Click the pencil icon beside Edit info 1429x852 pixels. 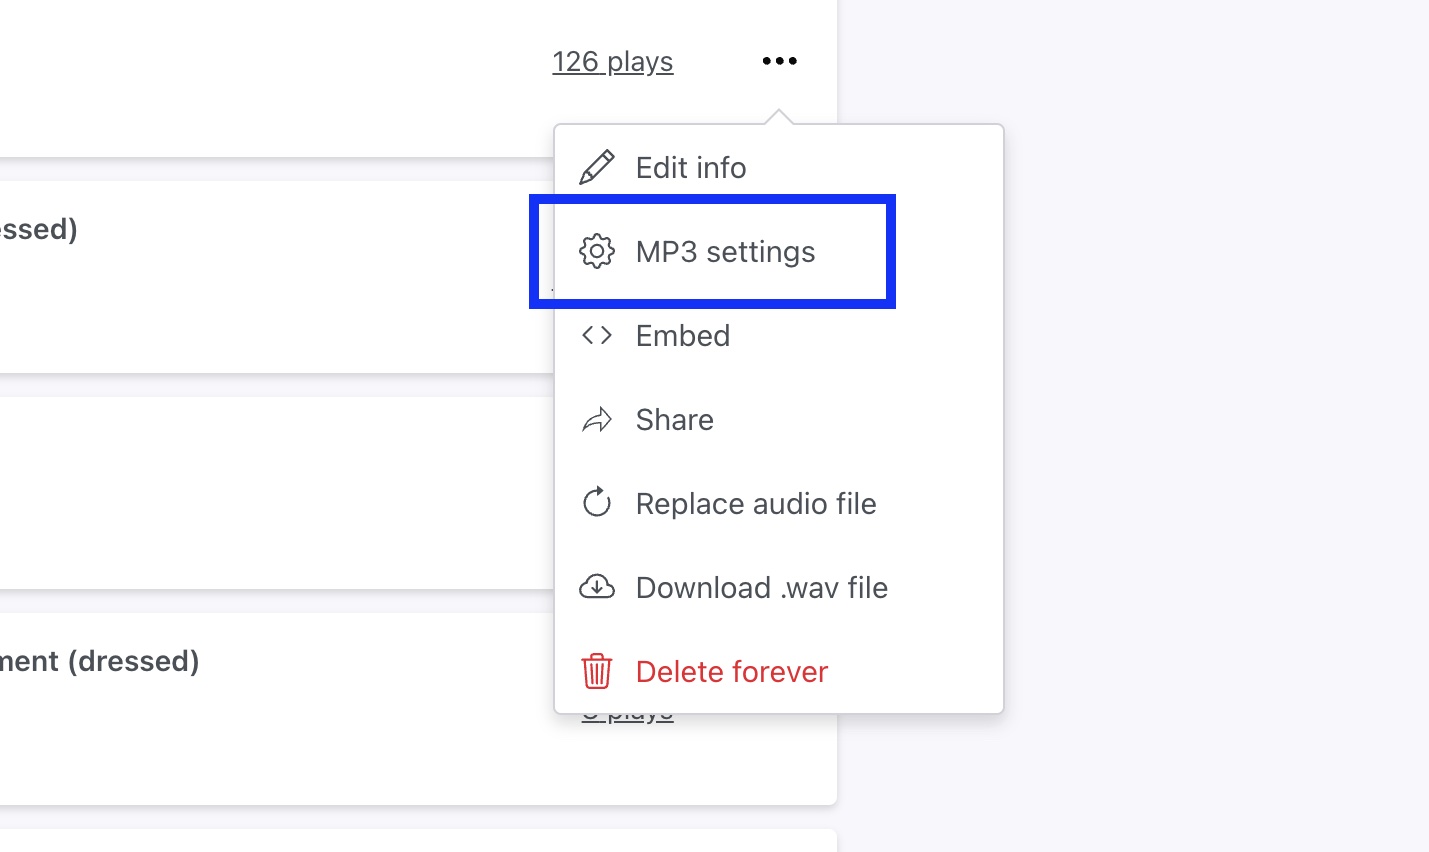click(x=597, y=168)
